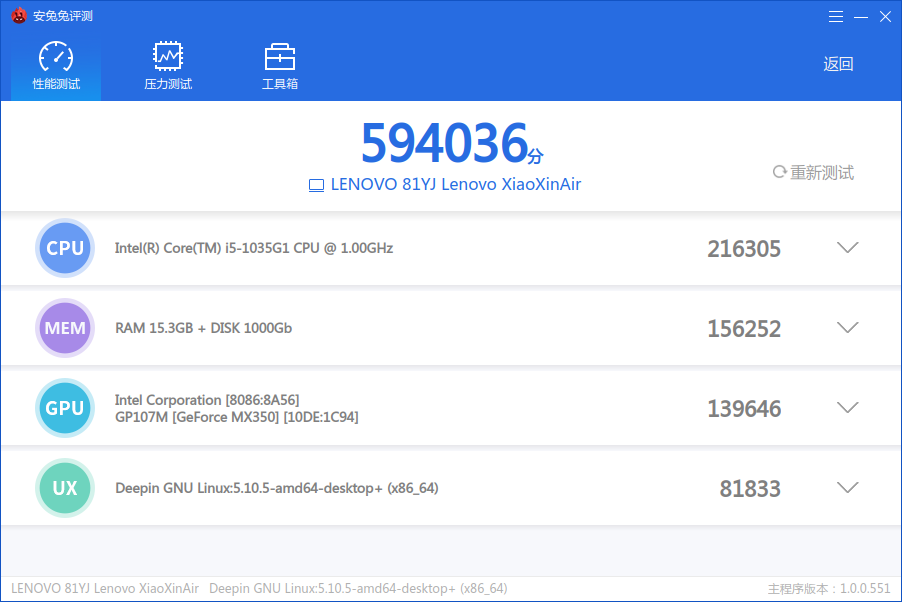Click the CPU score 216305
Screen dimensions: 902x602
[744, 249]
